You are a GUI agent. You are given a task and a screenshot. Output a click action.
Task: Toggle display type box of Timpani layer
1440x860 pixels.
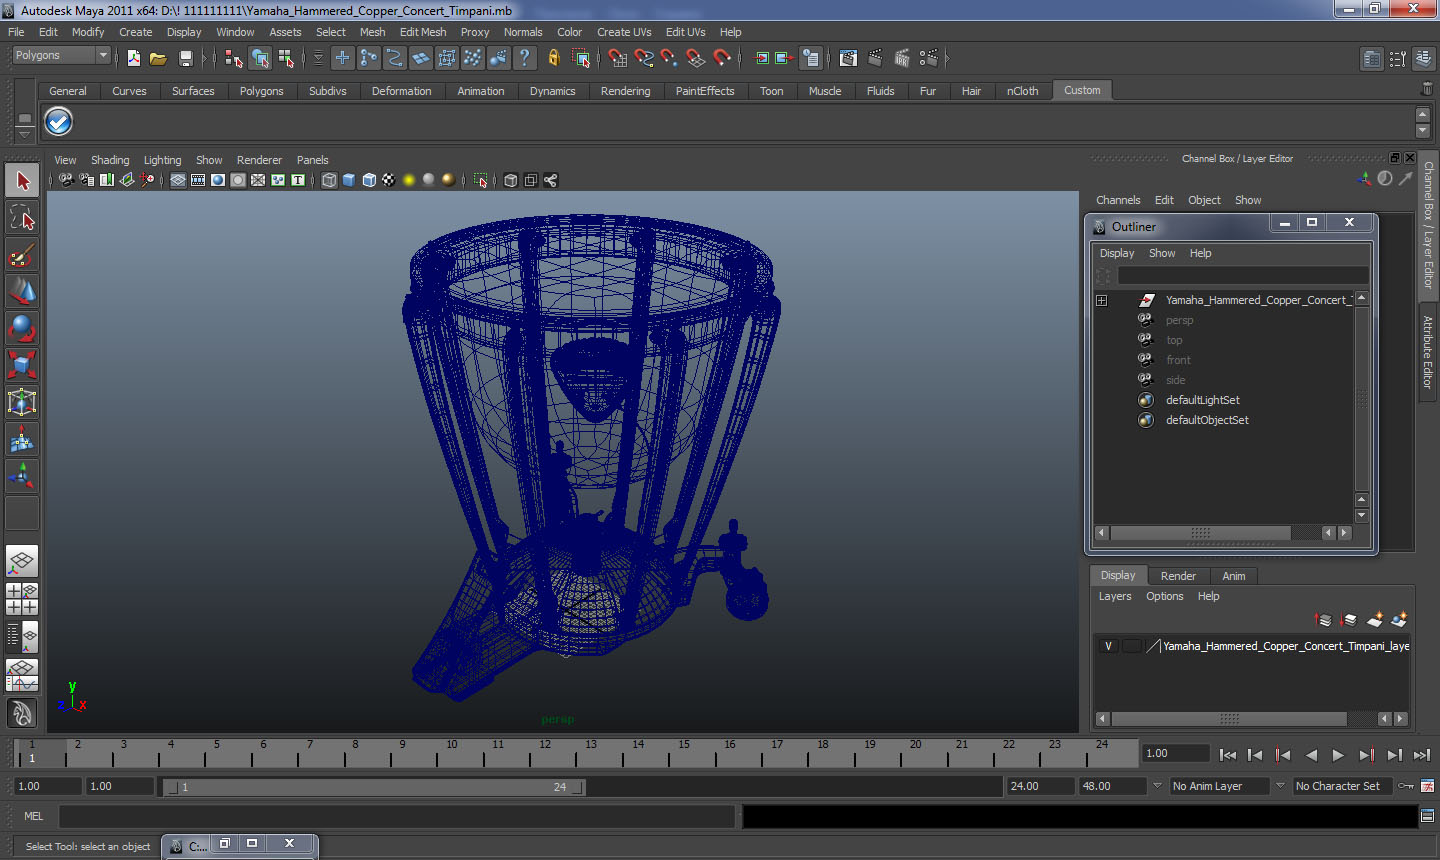pyautogui.click(x=1131, y=646)
